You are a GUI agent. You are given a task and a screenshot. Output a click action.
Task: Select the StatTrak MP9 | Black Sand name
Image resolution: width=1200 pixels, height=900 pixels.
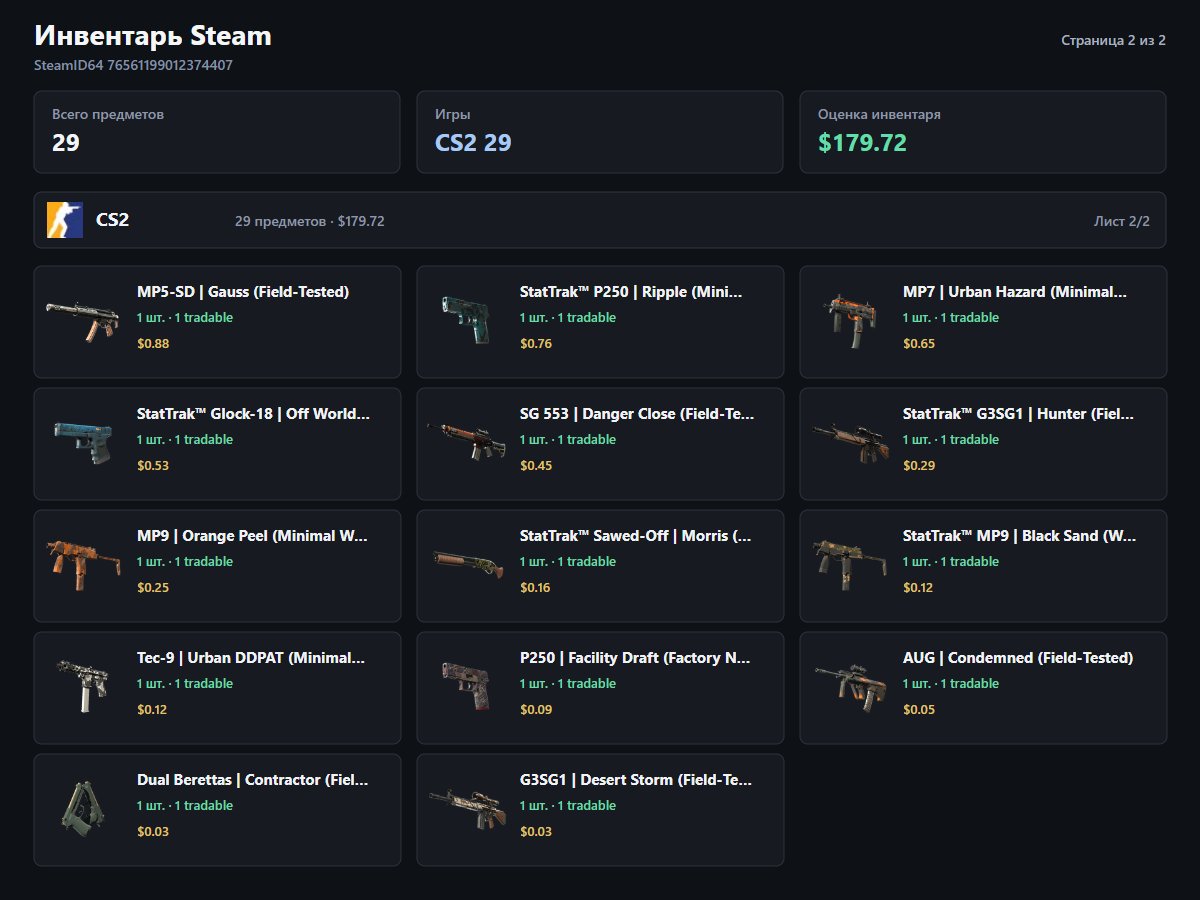coord(1019,536)
